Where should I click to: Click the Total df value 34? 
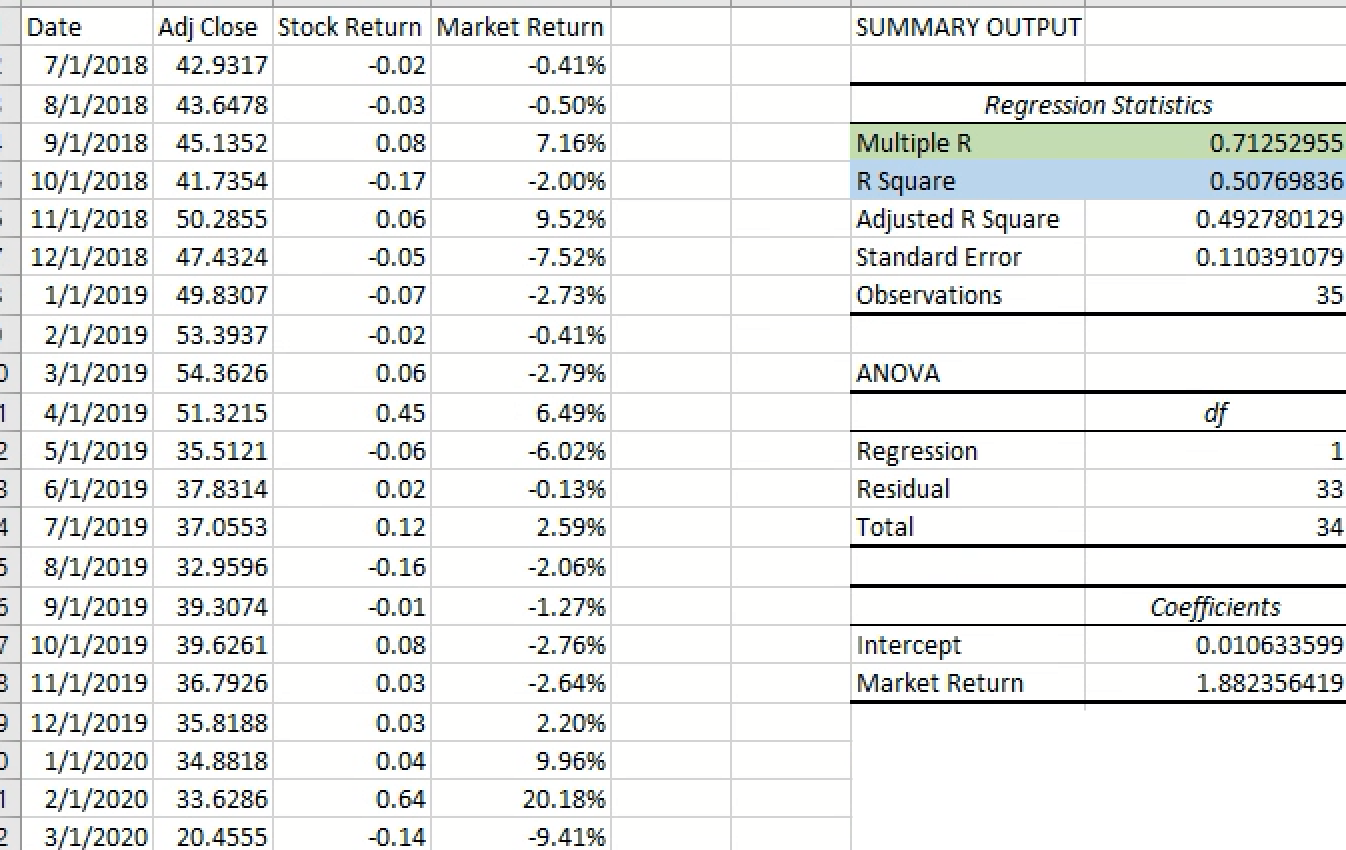1215,527
